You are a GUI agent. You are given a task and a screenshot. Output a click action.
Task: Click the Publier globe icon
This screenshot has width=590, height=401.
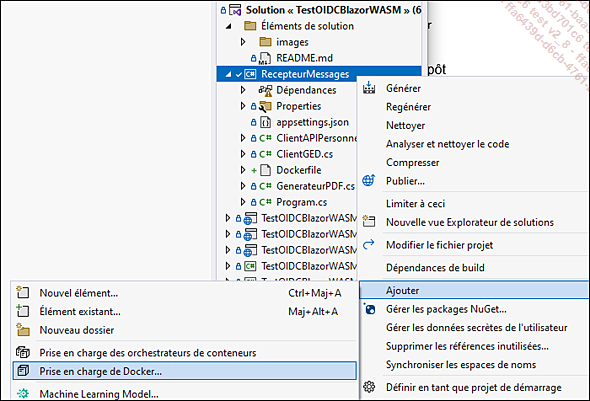tap(369, 181)
